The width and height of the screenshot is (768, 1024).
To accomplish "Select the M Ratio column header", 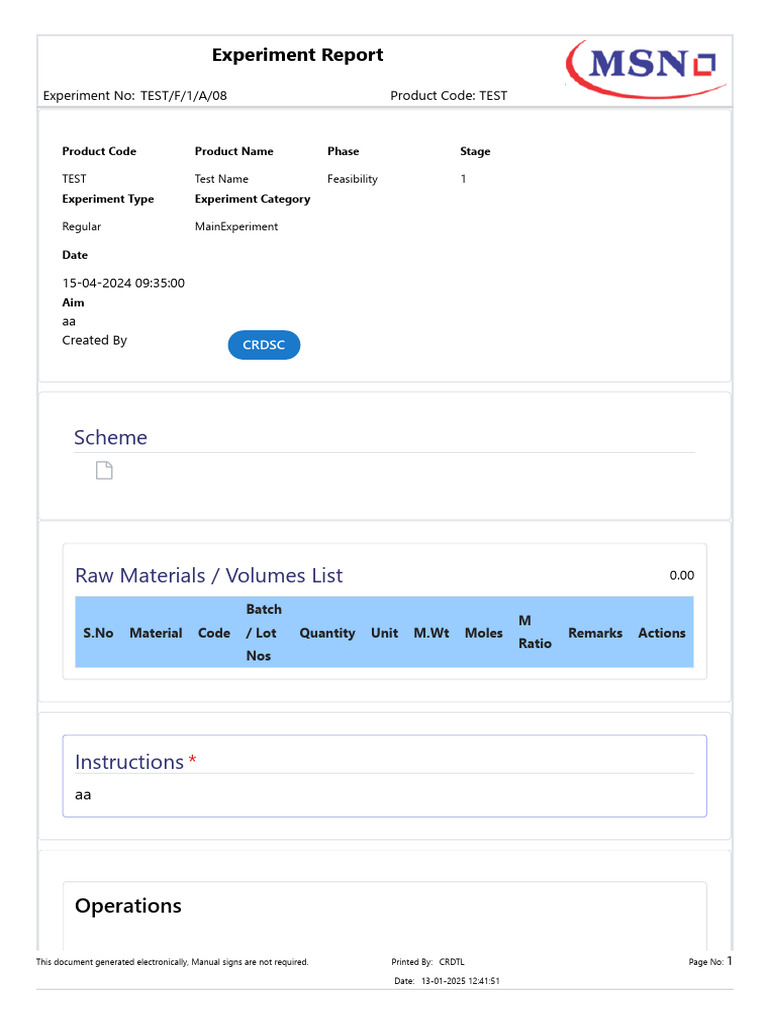I will 535,632.
